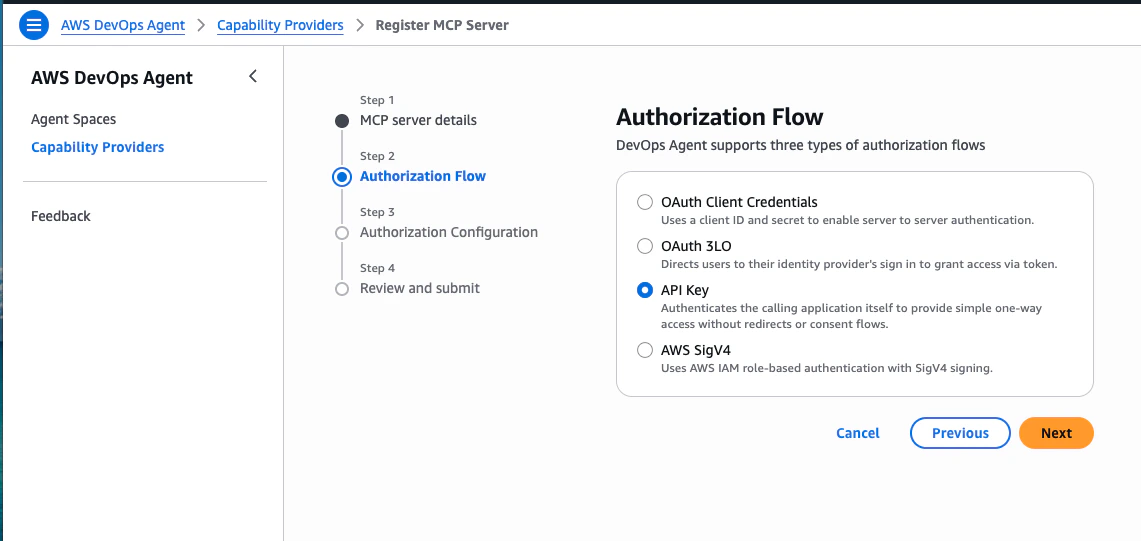Open Agent Spaces in sidebar

[73, 119]
